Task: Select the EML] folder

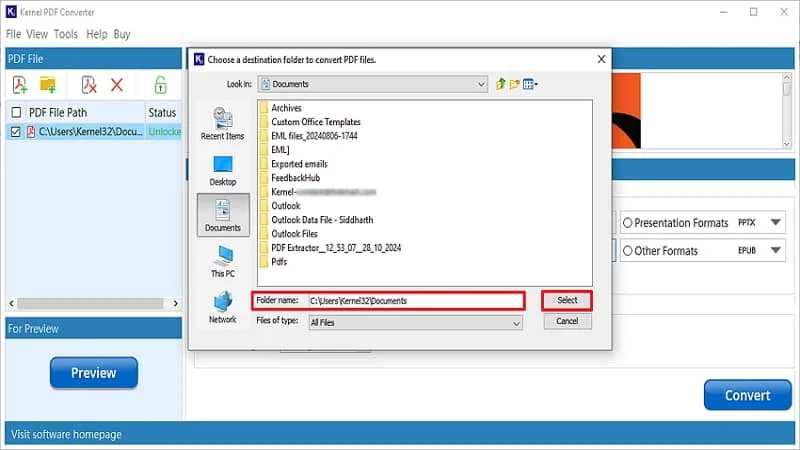Action: (x=280, y=150)
